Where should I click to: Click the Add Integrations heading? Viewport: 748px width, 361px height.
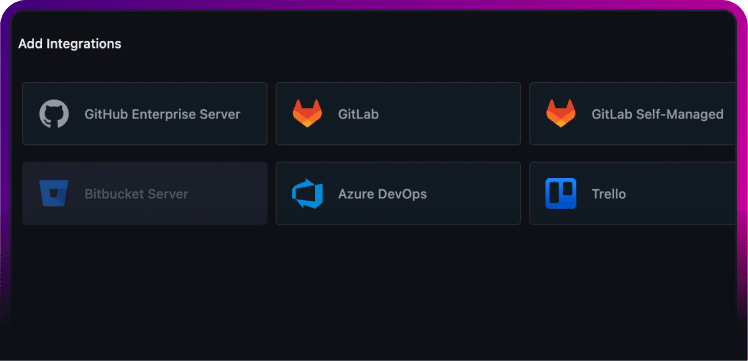(70, 44)
